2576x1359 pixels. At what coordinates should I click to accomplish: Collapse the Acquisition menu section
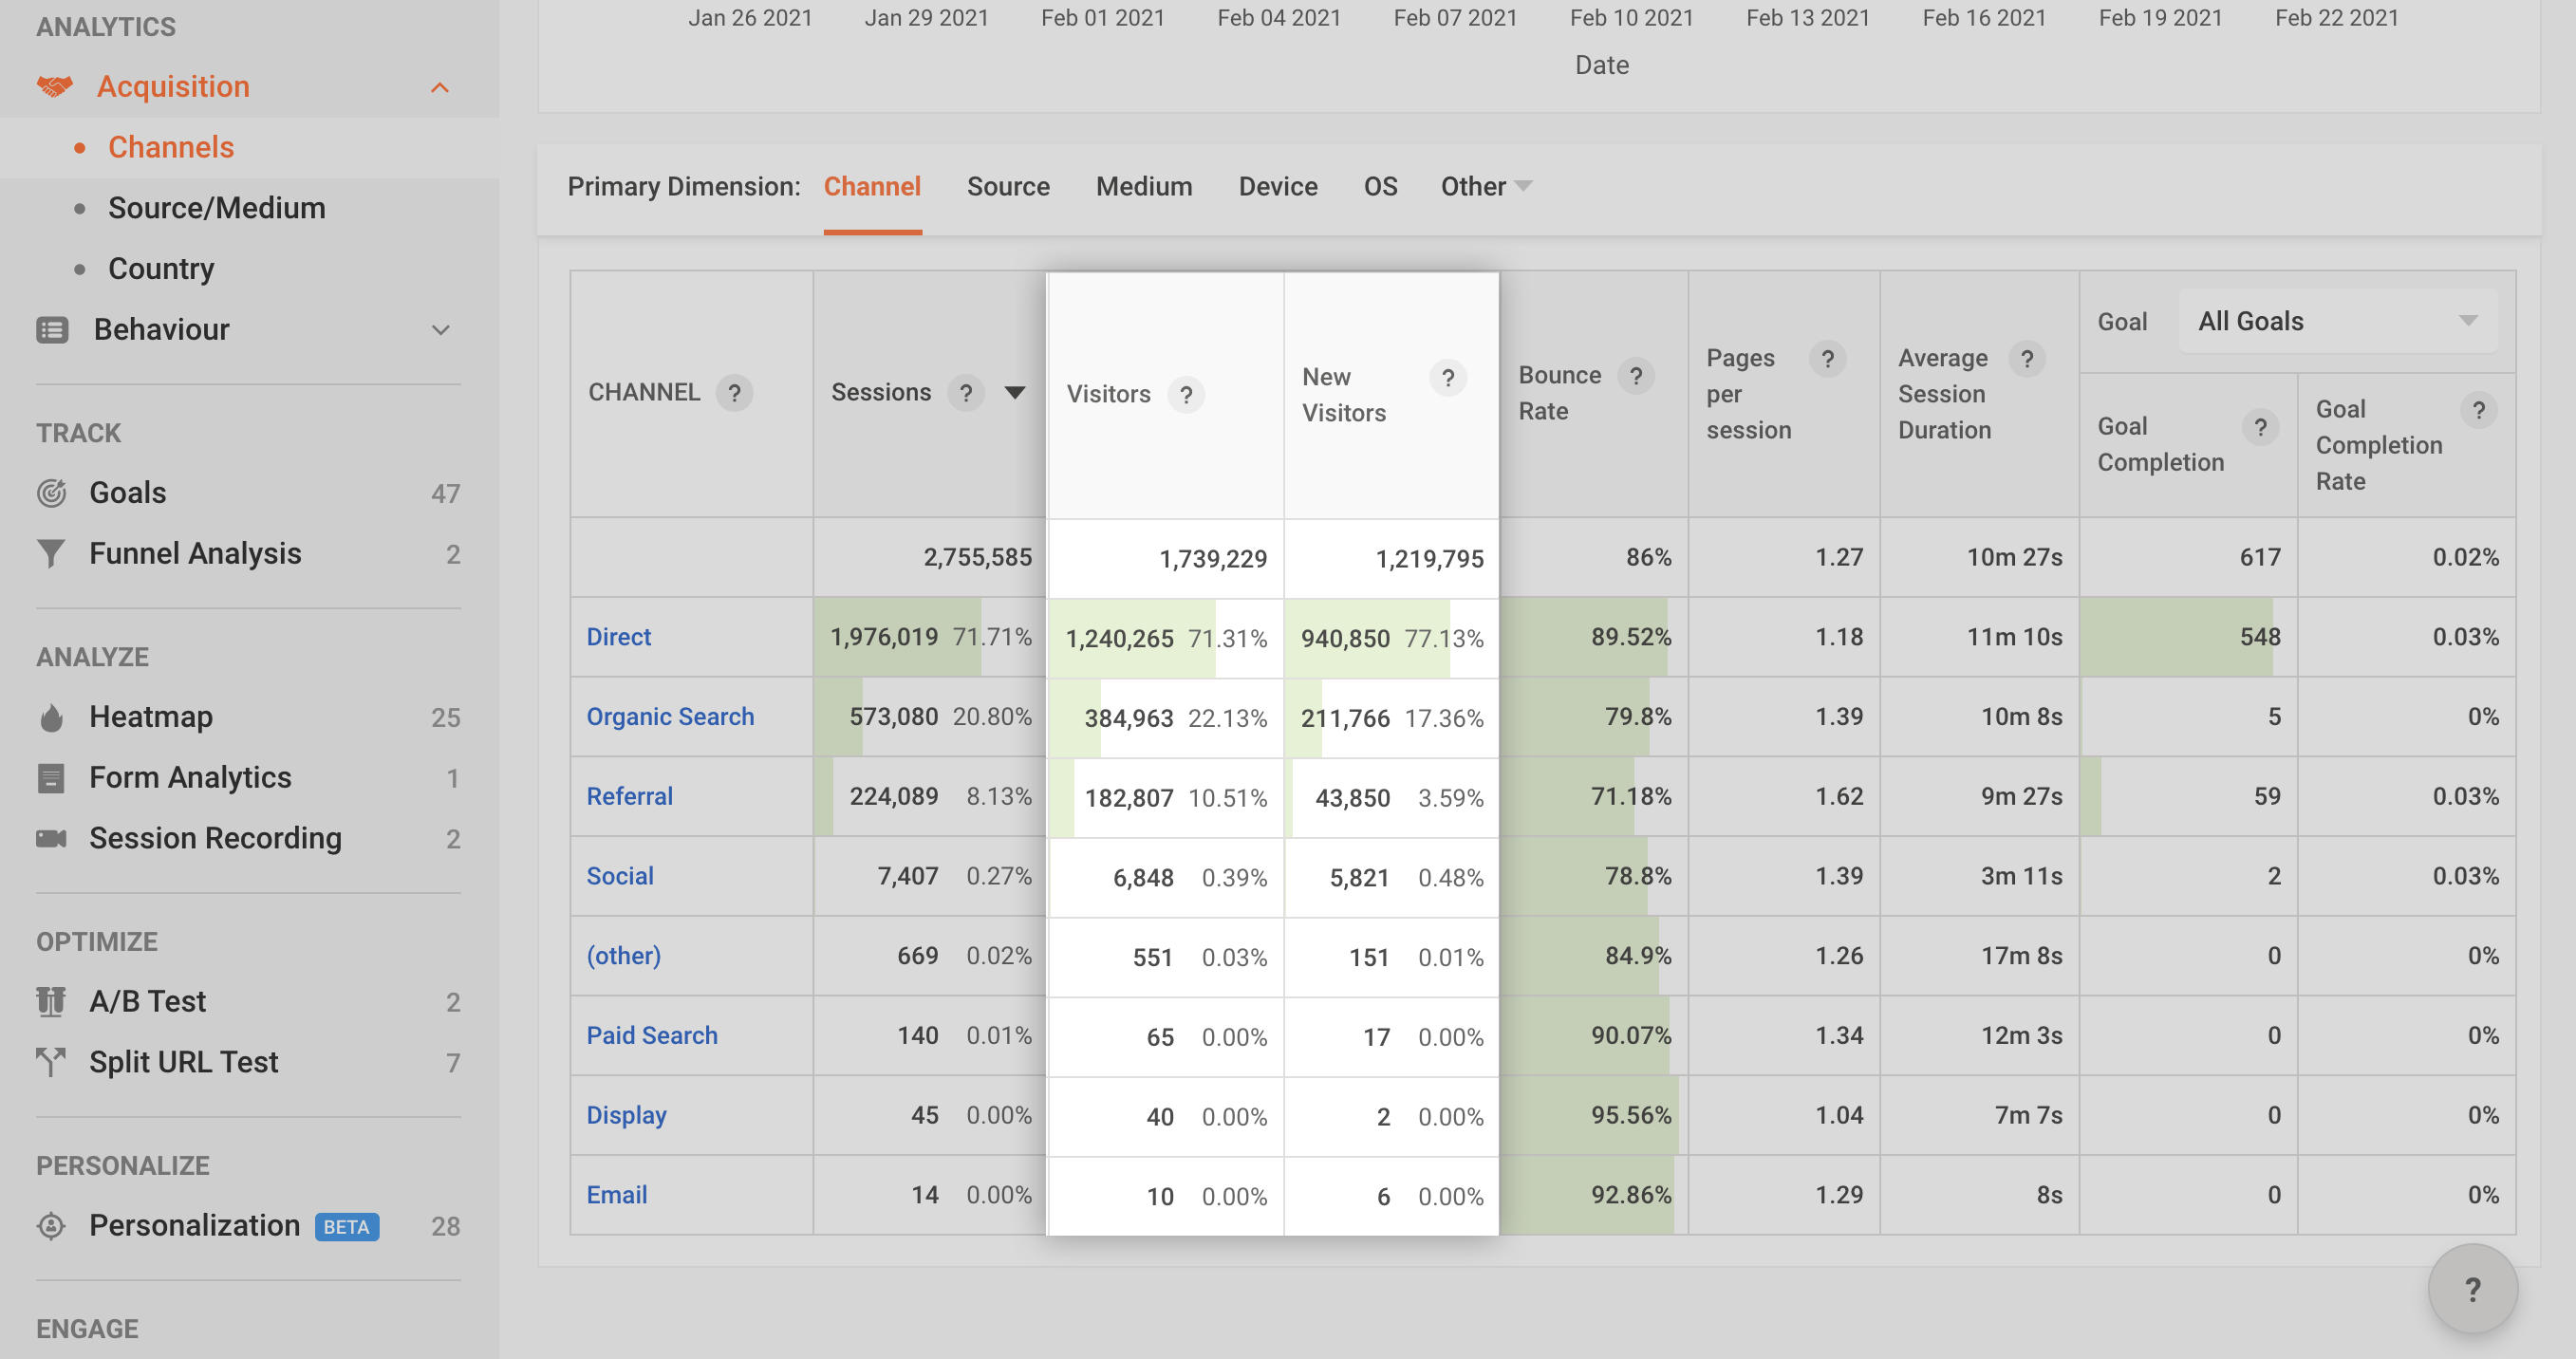[440, 88]
